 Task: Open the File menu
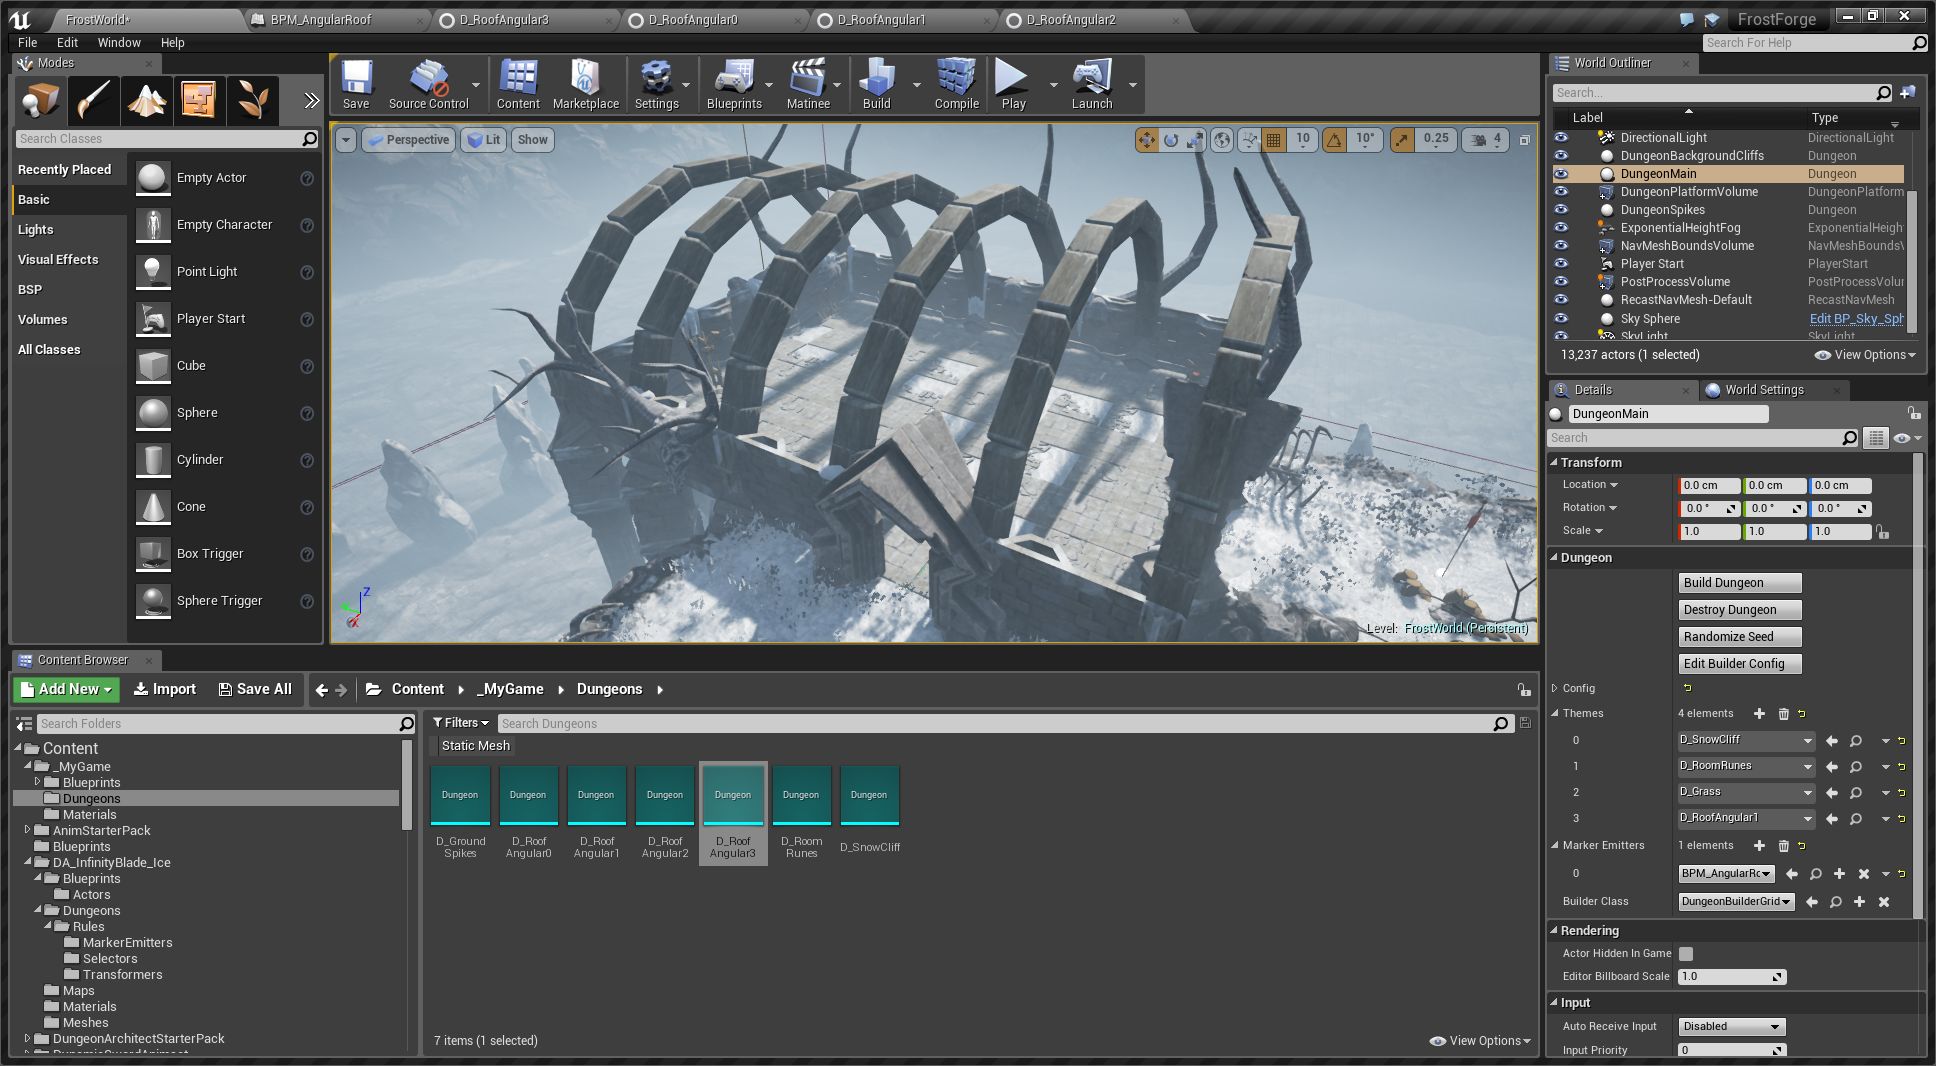[27, 42]
